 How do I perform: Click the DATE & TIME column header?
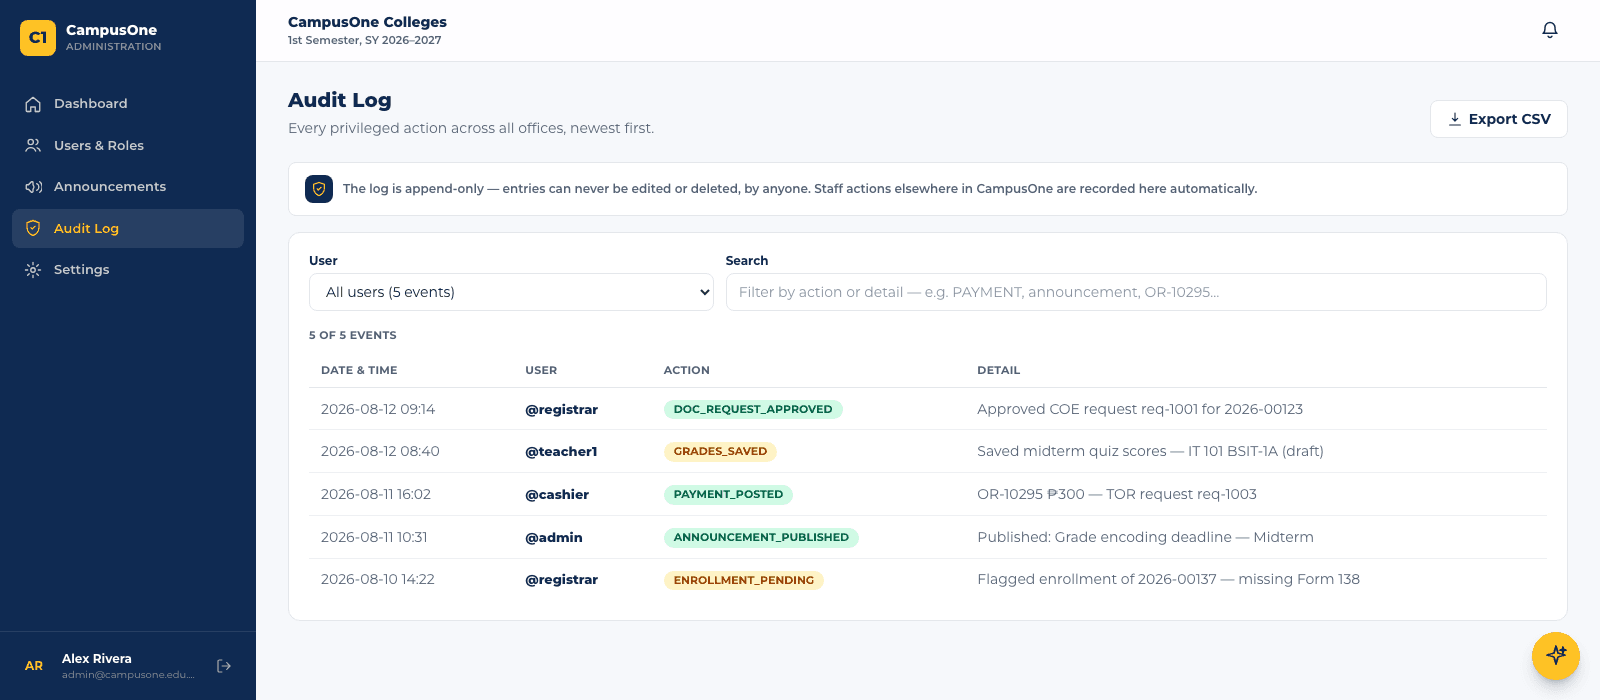359,370
